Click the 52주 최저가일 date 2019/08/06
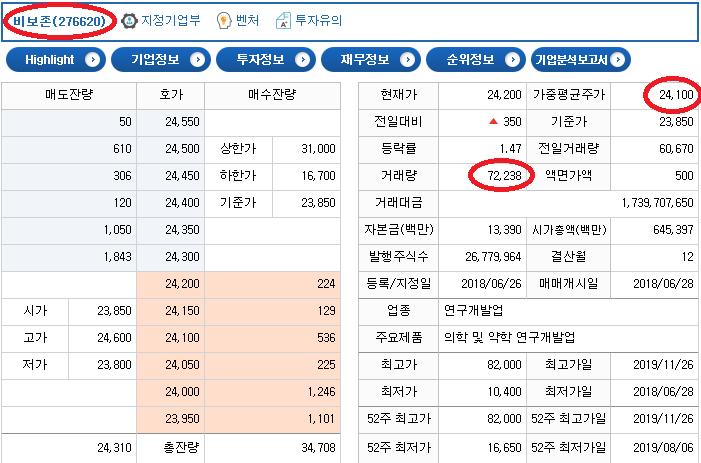701x463 pixels. coord(663,447)
